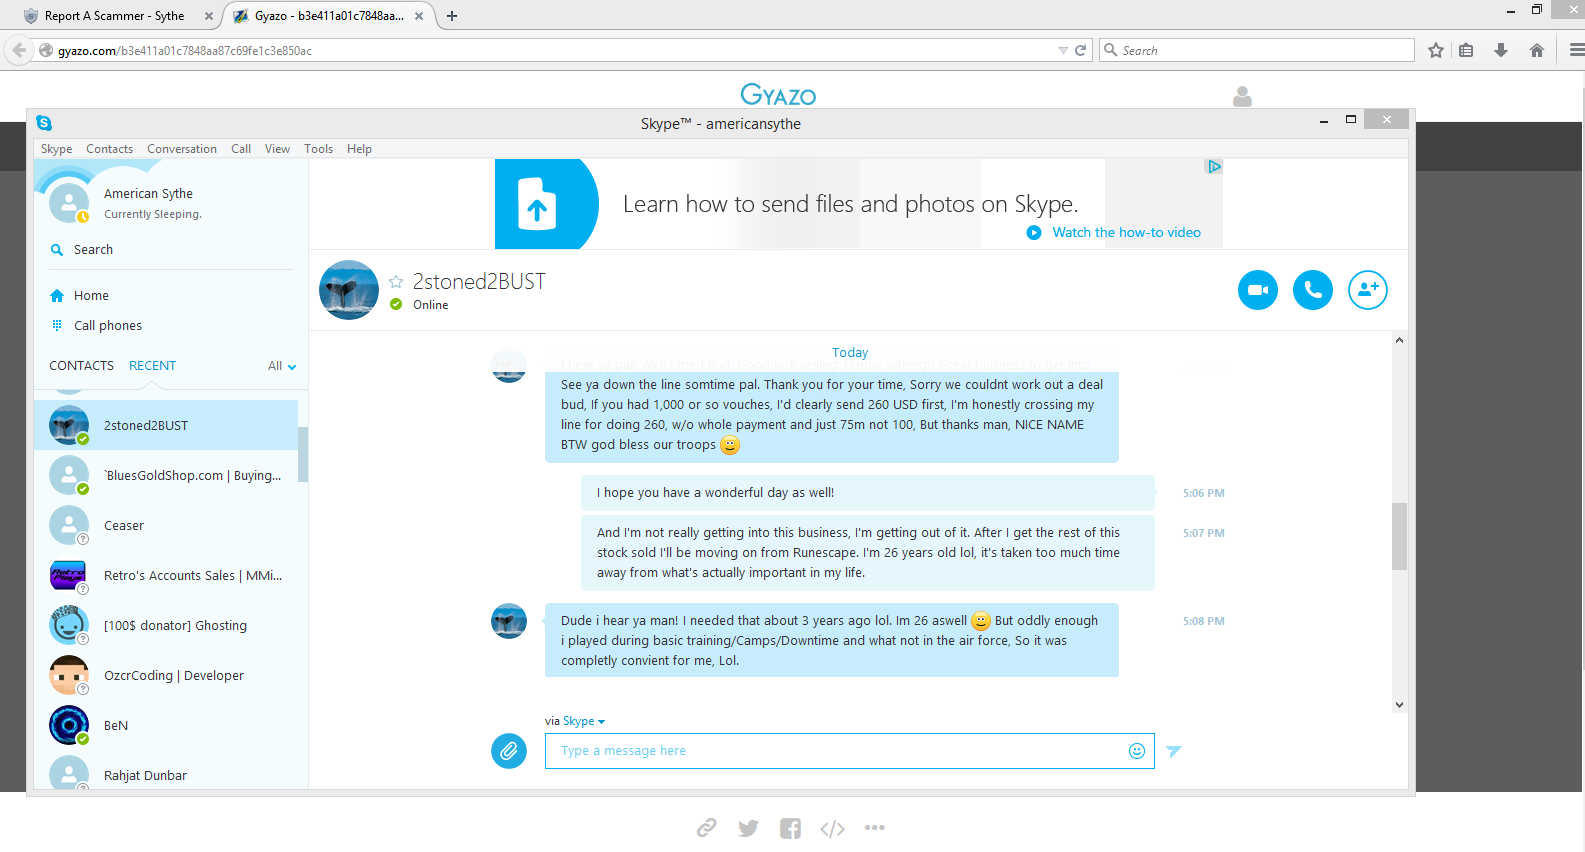Share the Gyazo image on Facebook
The height and width of the screenshot is (852, 1585).
click(790, 828)
